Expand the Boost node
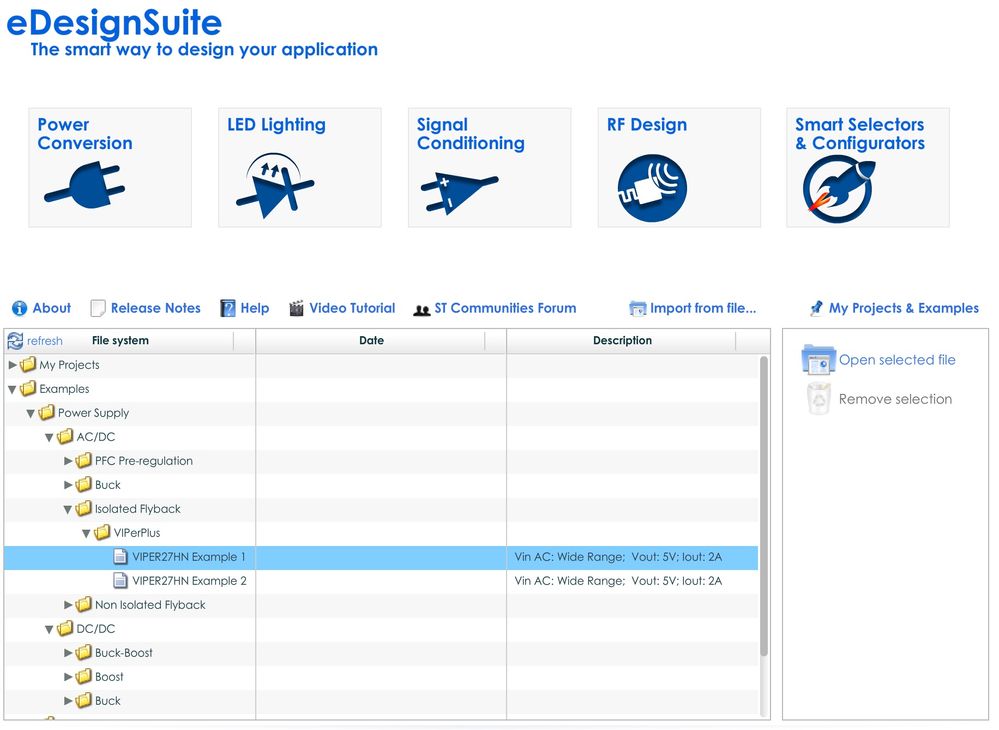Image resolution: width=999 pixels, height=730 pixels. 68,677
